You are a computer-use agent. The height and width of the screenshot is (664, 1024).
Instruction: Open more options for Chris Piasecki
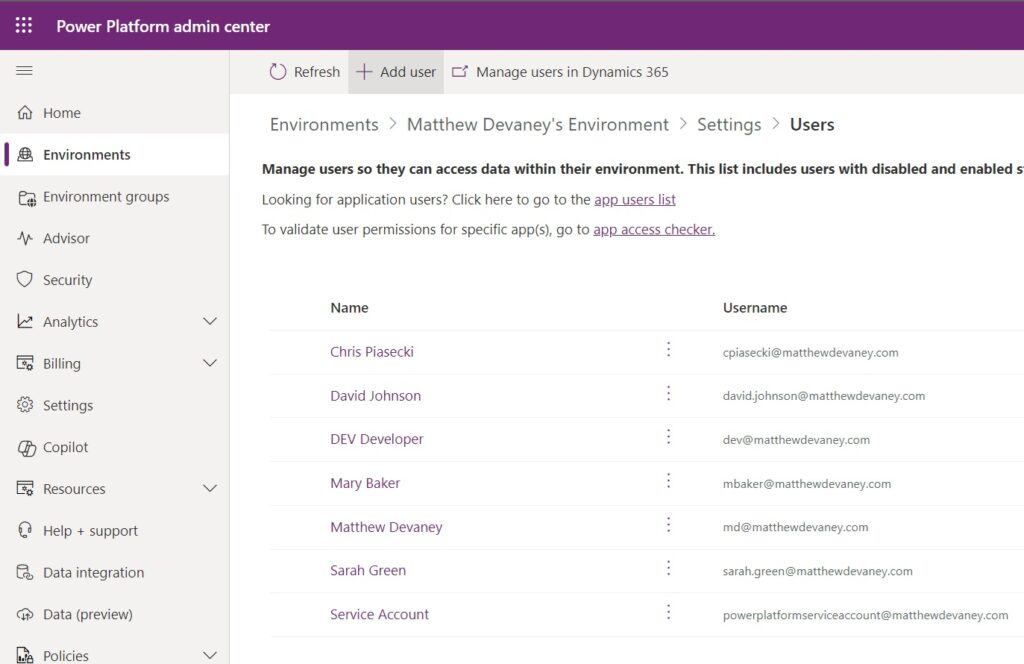click(668, 349)
